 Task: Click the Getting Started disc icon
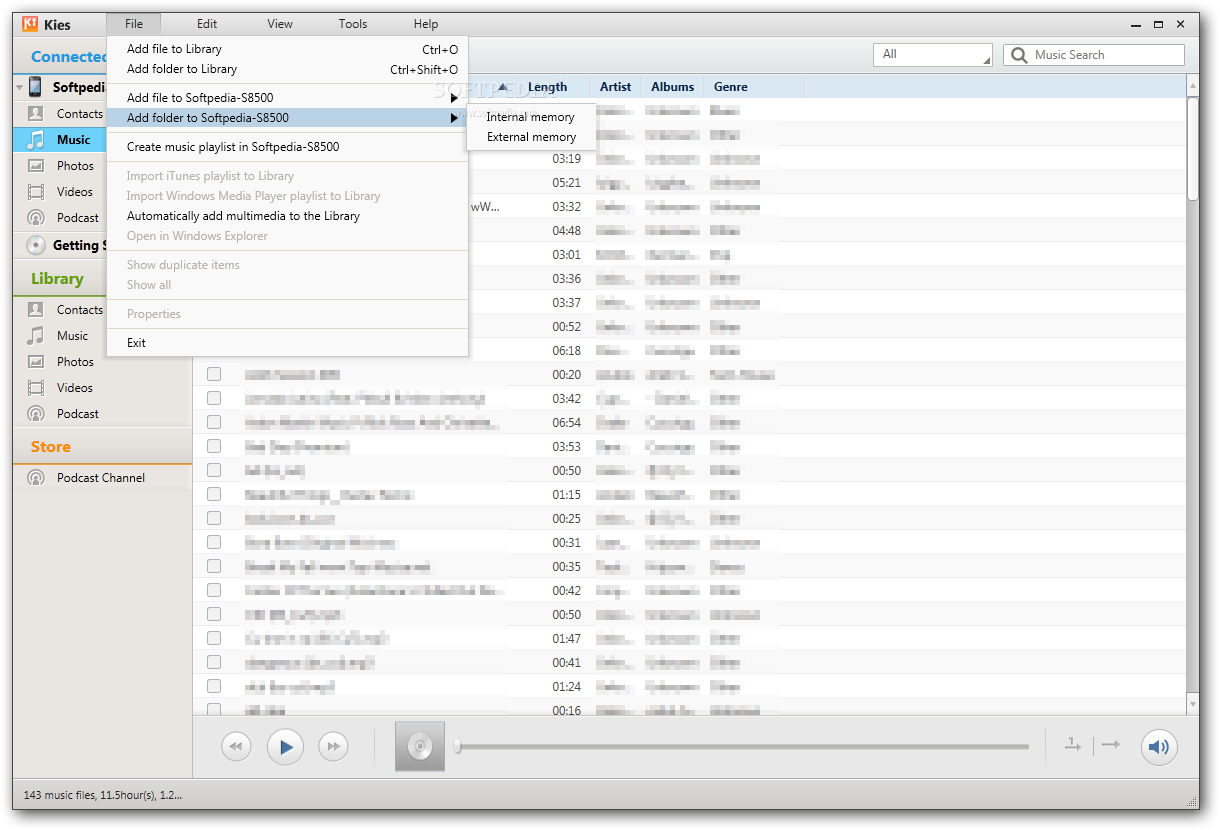tap(36, 245)
